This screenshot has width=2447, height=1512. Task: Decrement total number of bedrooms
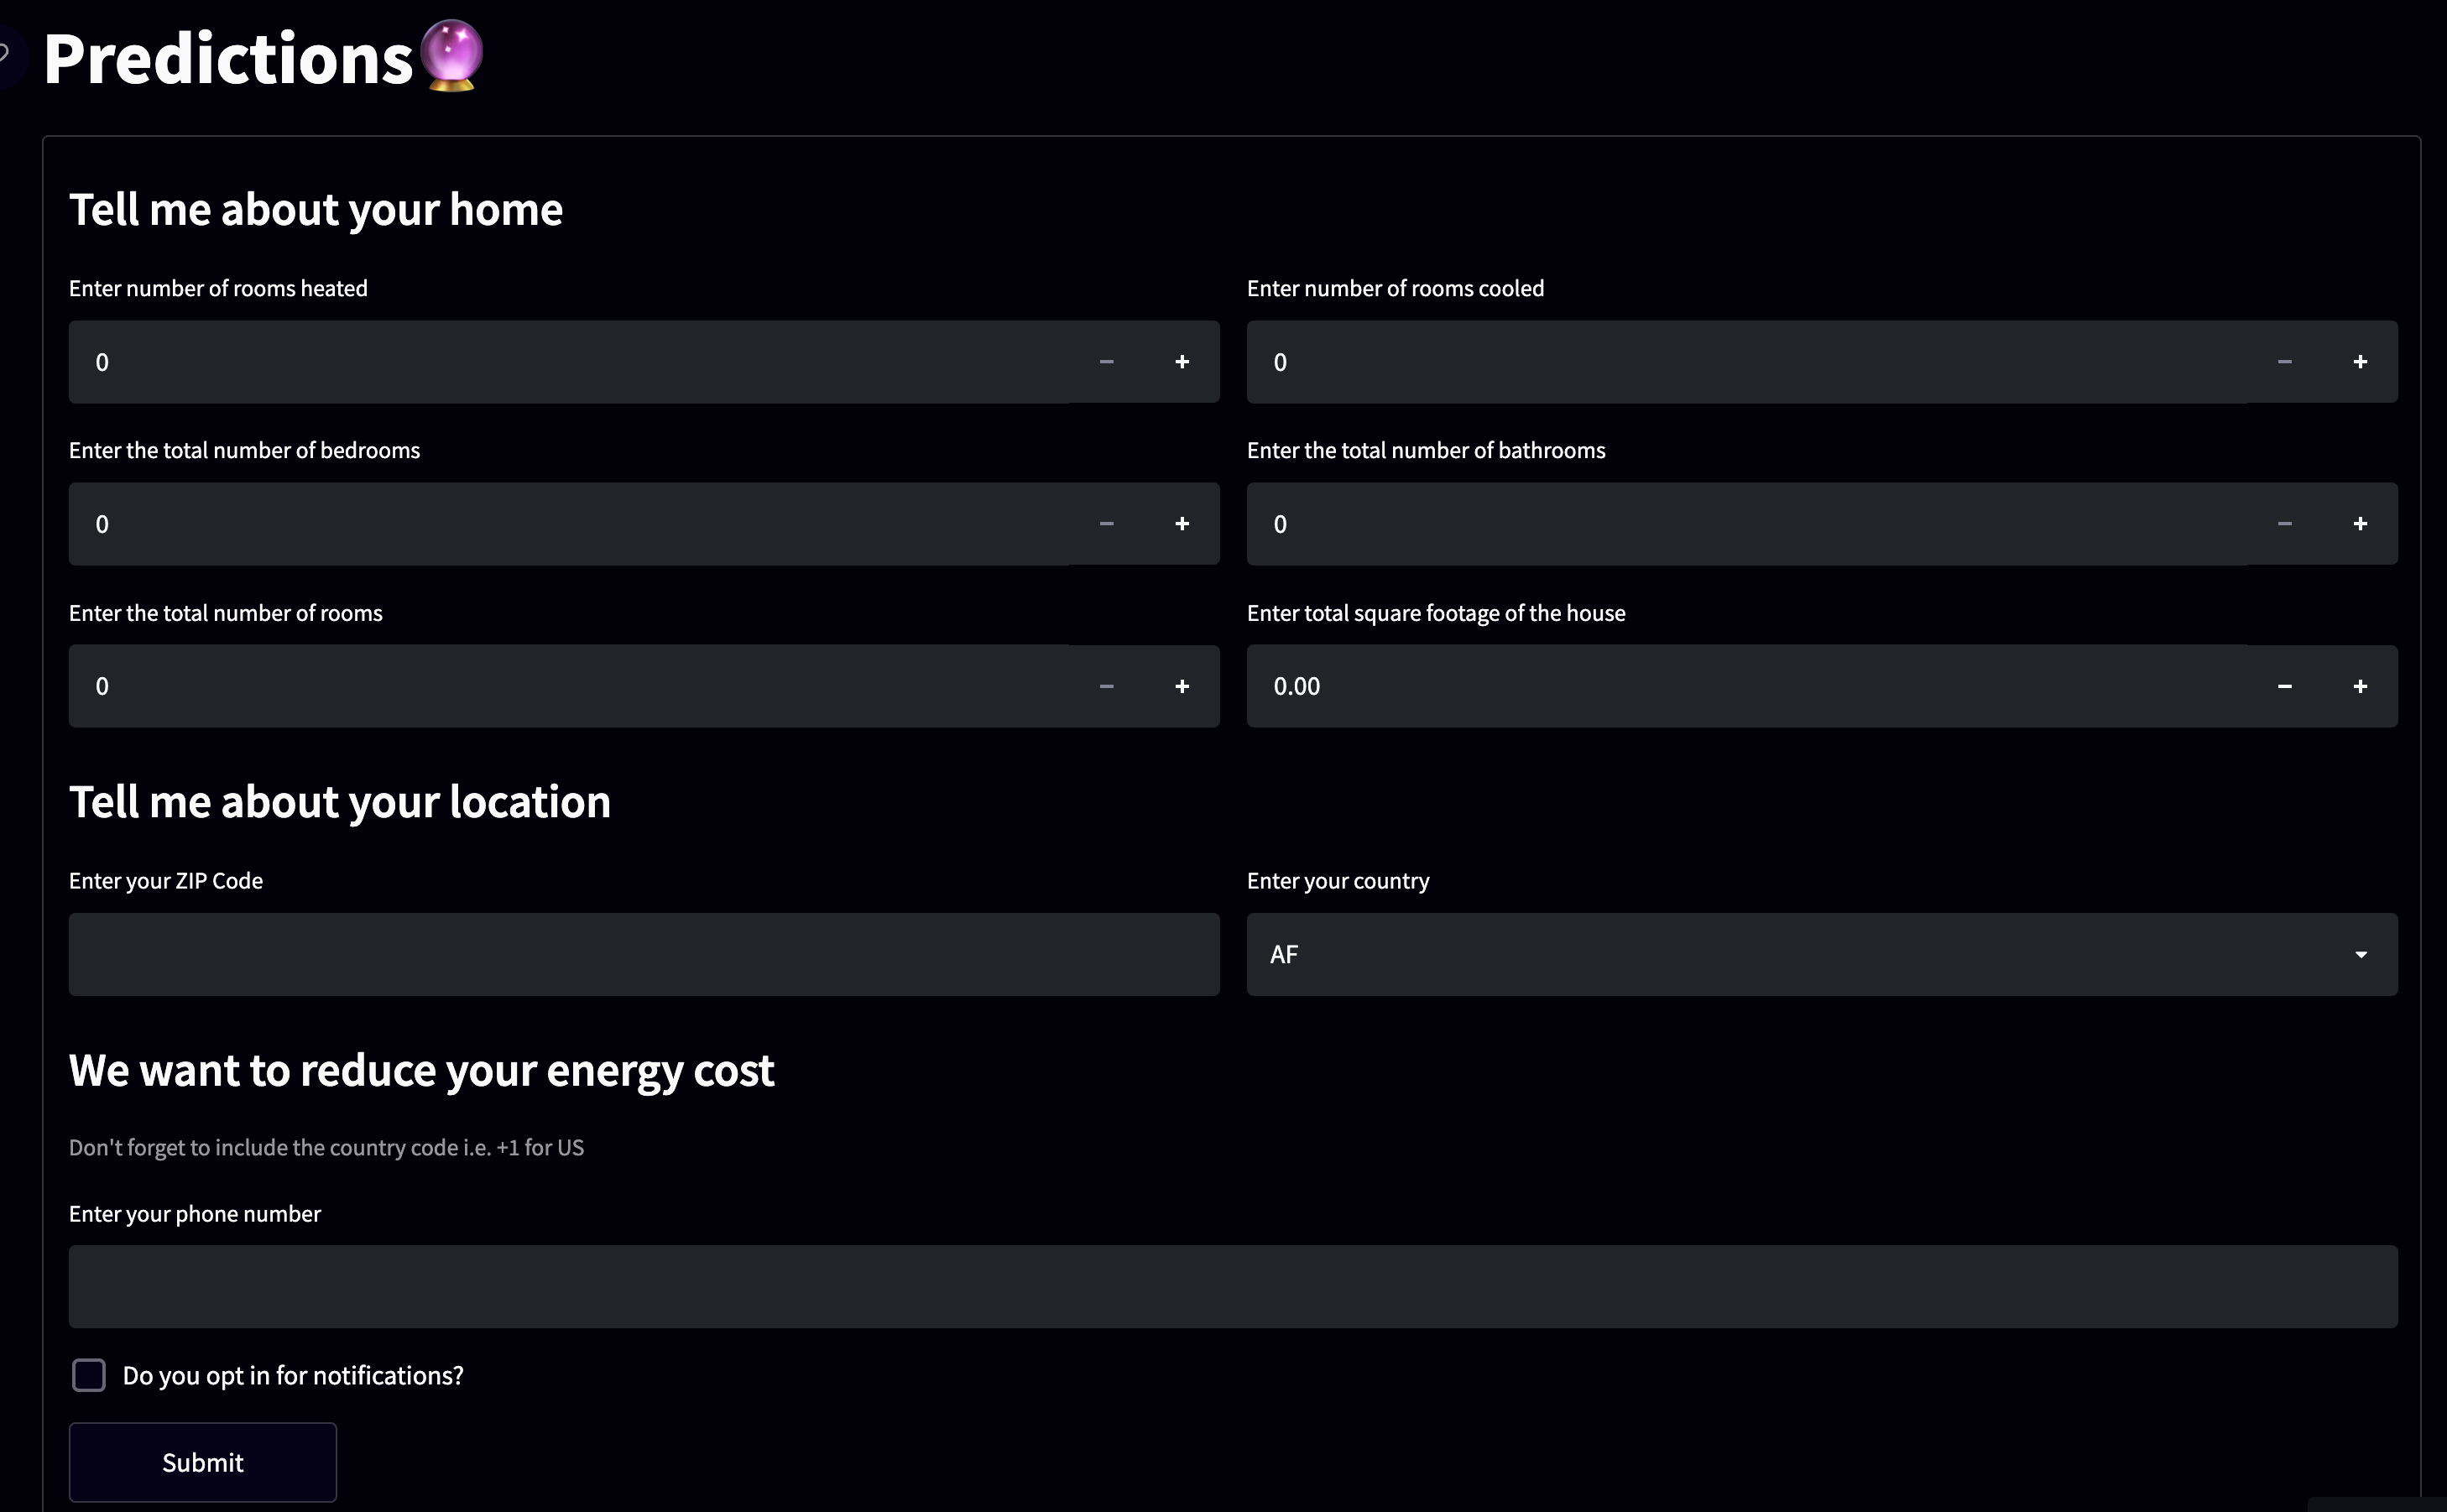click(x=1106, y=524)
